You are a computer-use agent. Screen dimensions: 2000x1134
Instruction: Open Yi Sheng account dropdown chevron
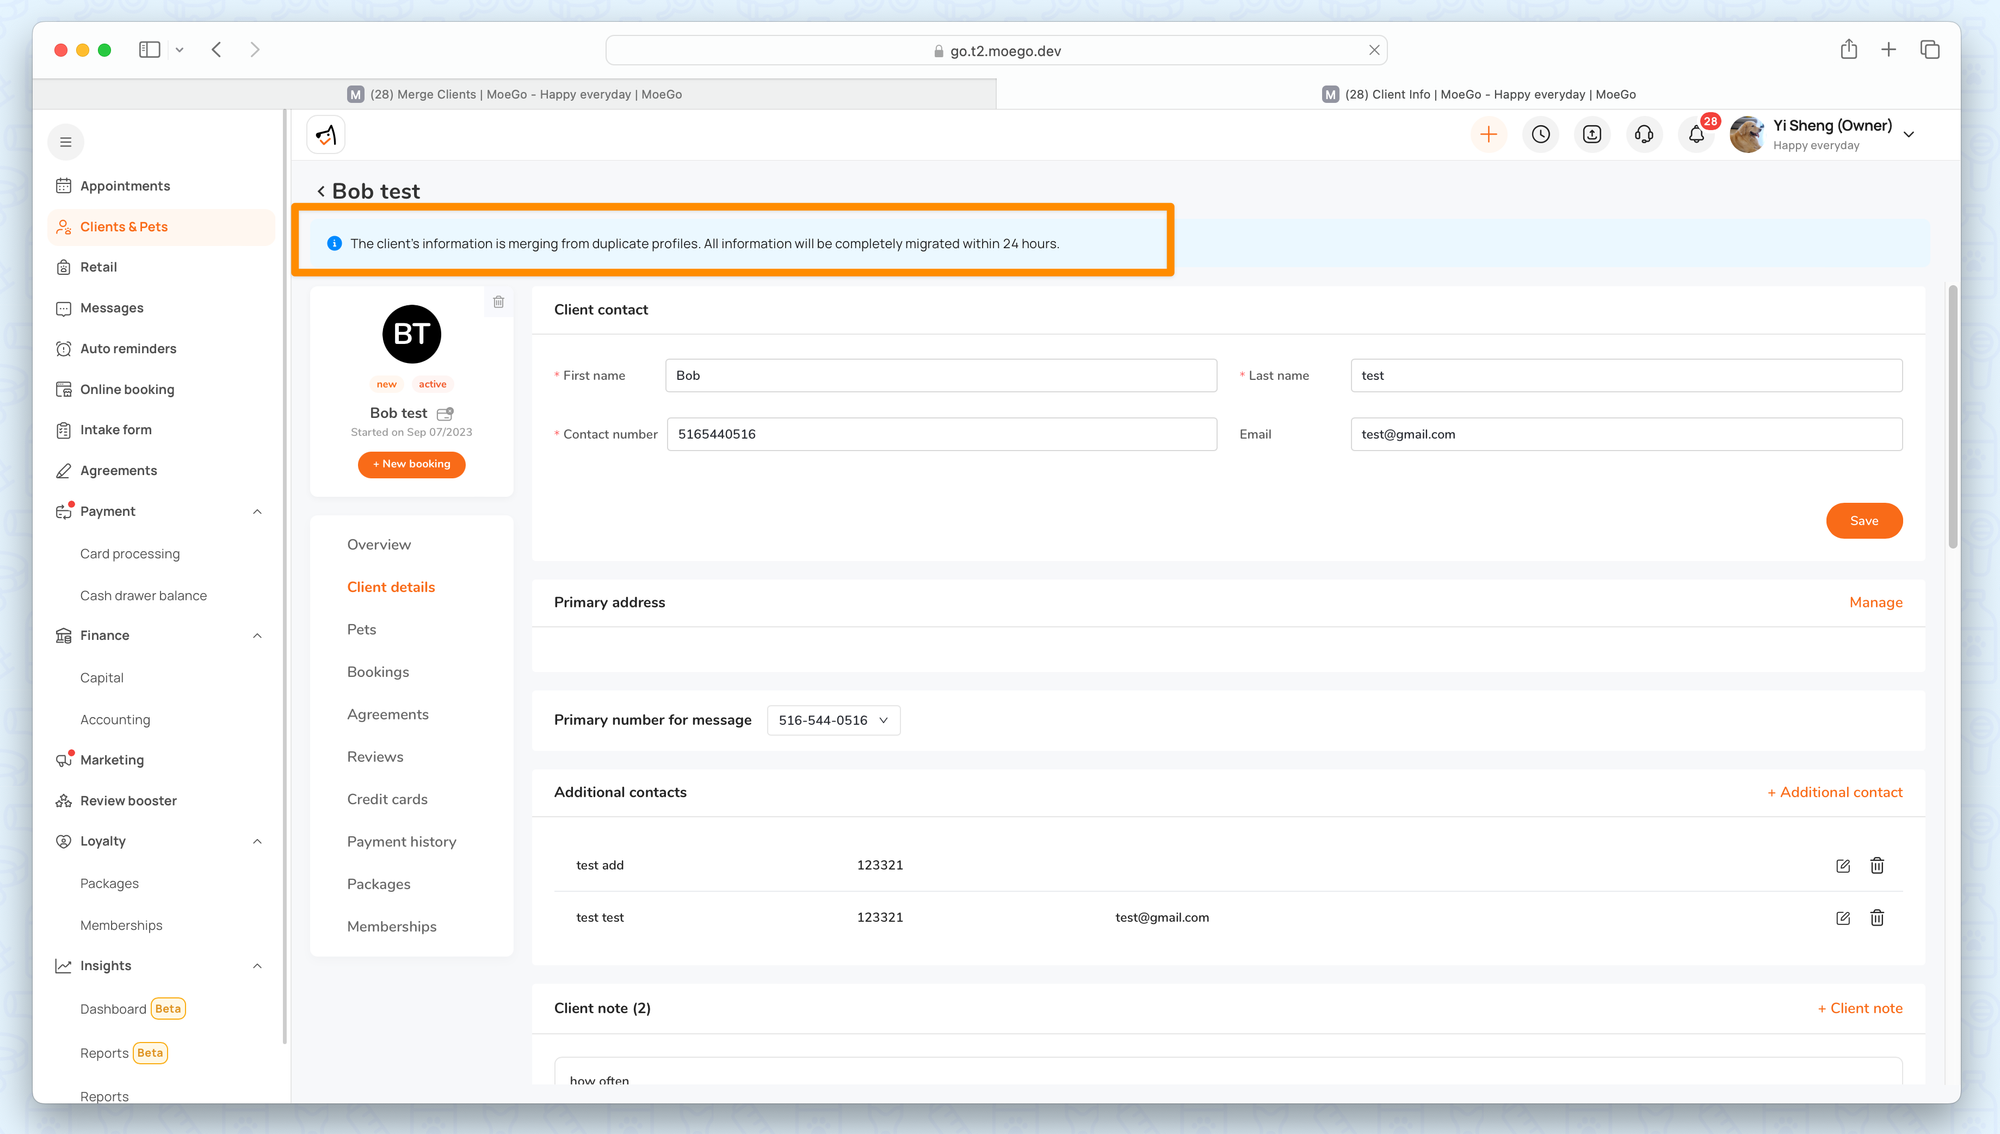(x=1909, y=135)
